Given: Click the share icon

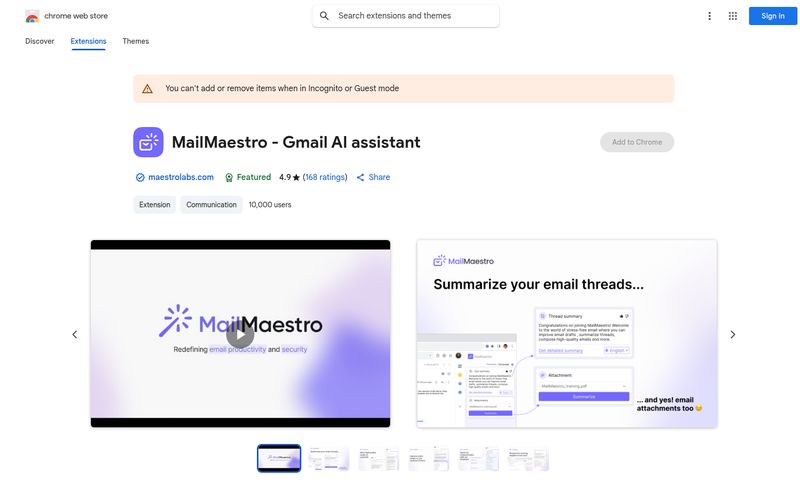Looking at the screenshot, I should [360, 178].
